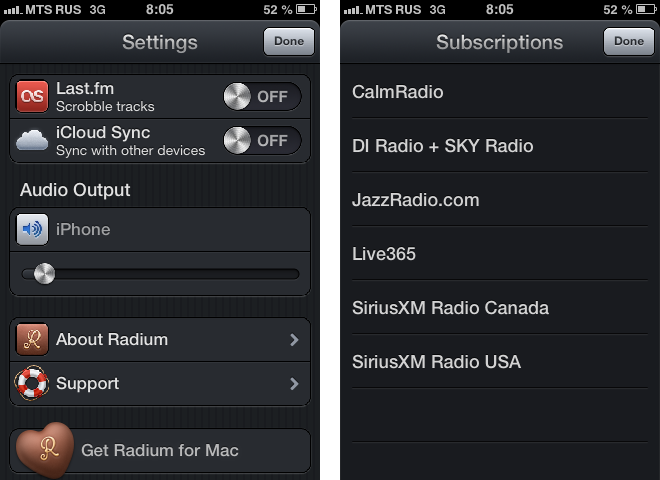Click the volume slider knob
The height and width of the screenshot is (480, 660).
[x=45, y=273]
